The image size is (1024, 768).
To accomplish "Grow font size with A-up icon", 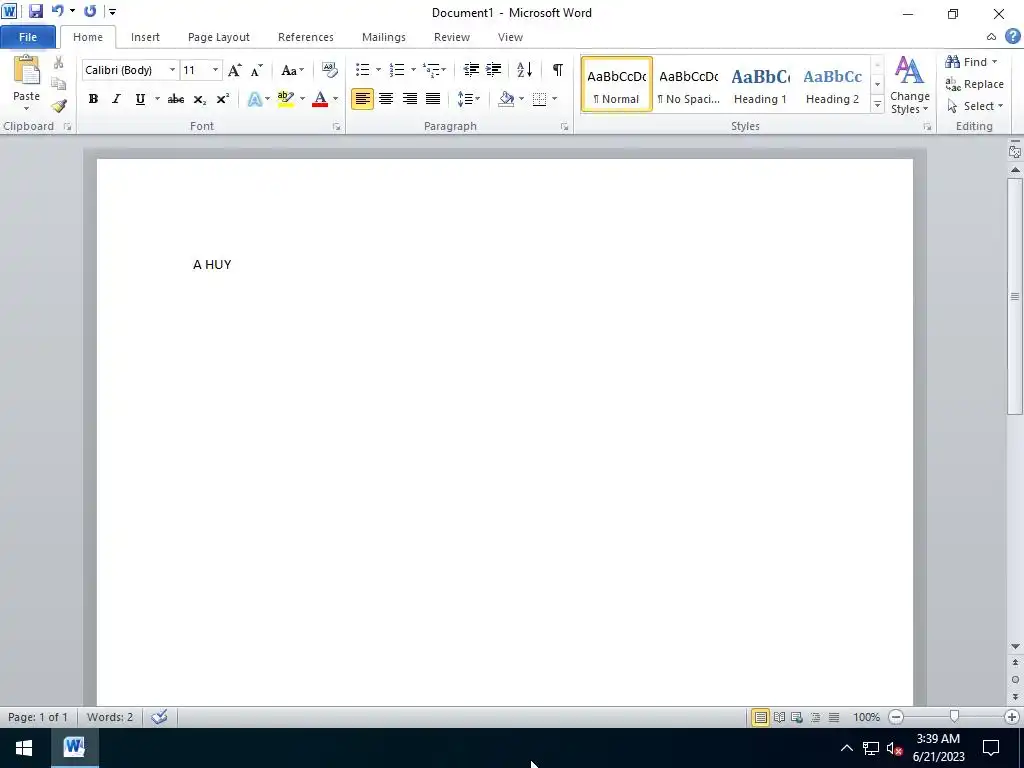I will [234, 70].
